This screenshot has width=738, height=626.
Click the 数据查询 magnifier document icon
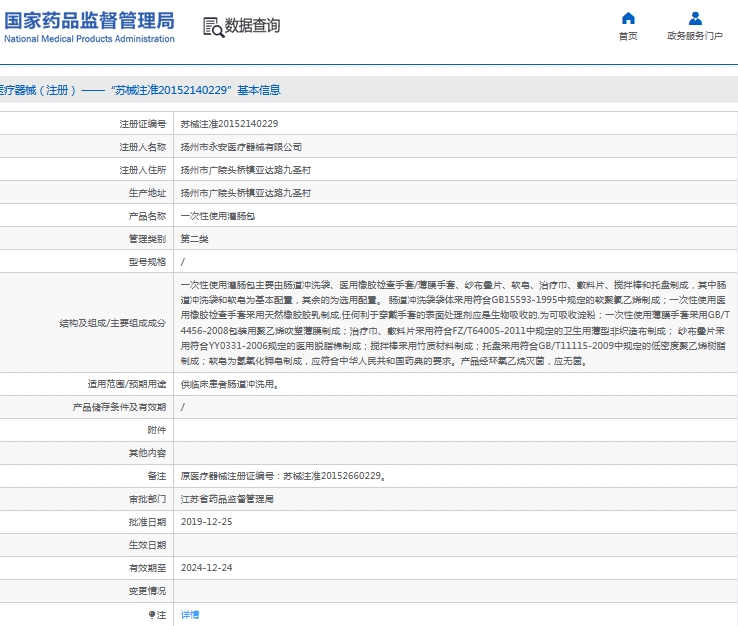[214, 27]
